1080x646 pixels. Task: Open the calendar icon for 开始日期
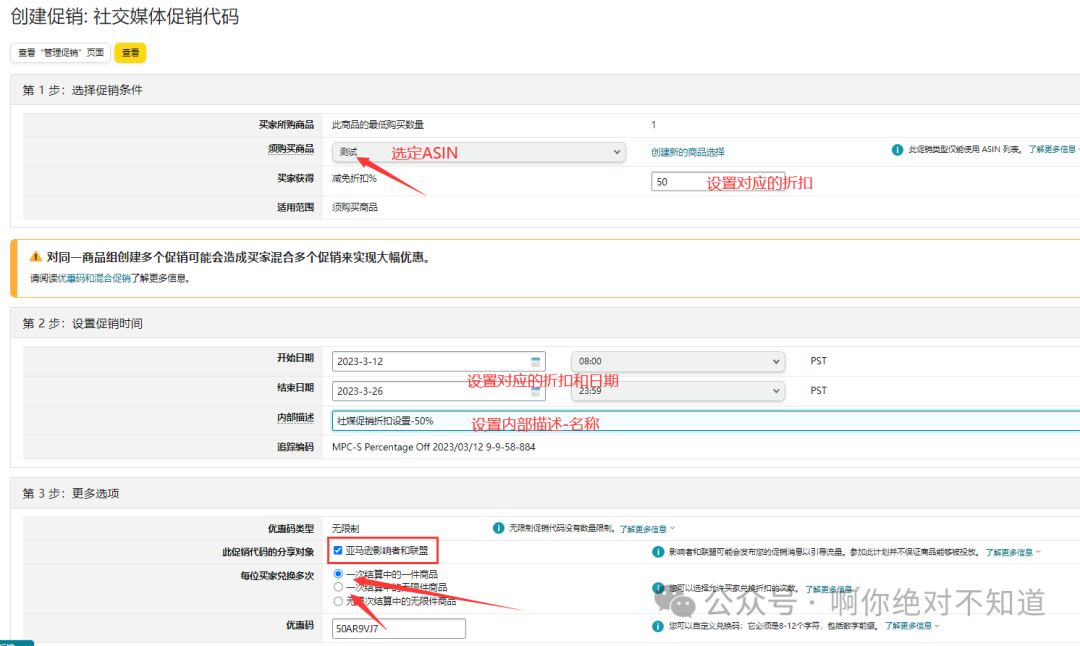[536, 361]
